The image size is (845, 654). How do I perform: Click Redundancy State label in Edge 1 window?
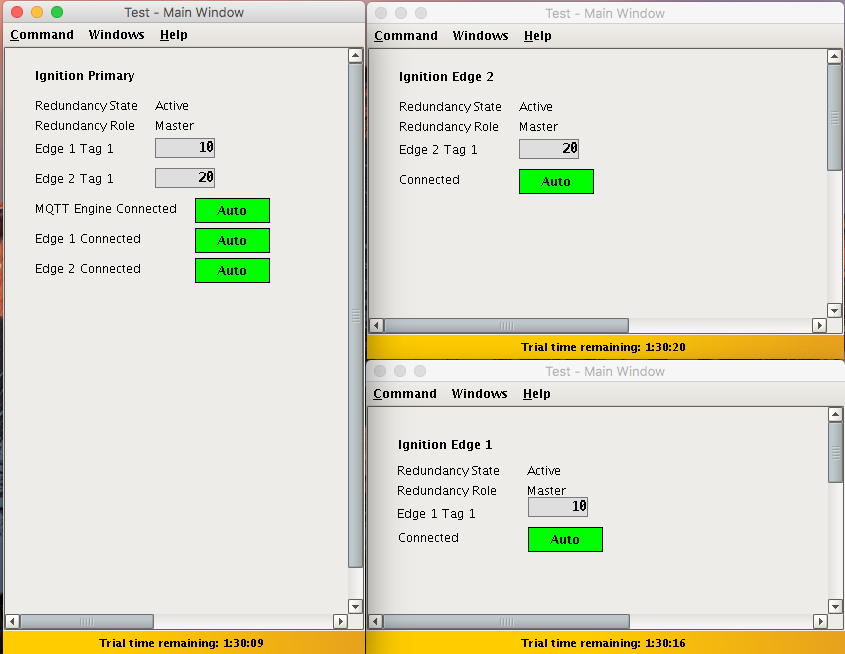448,471
